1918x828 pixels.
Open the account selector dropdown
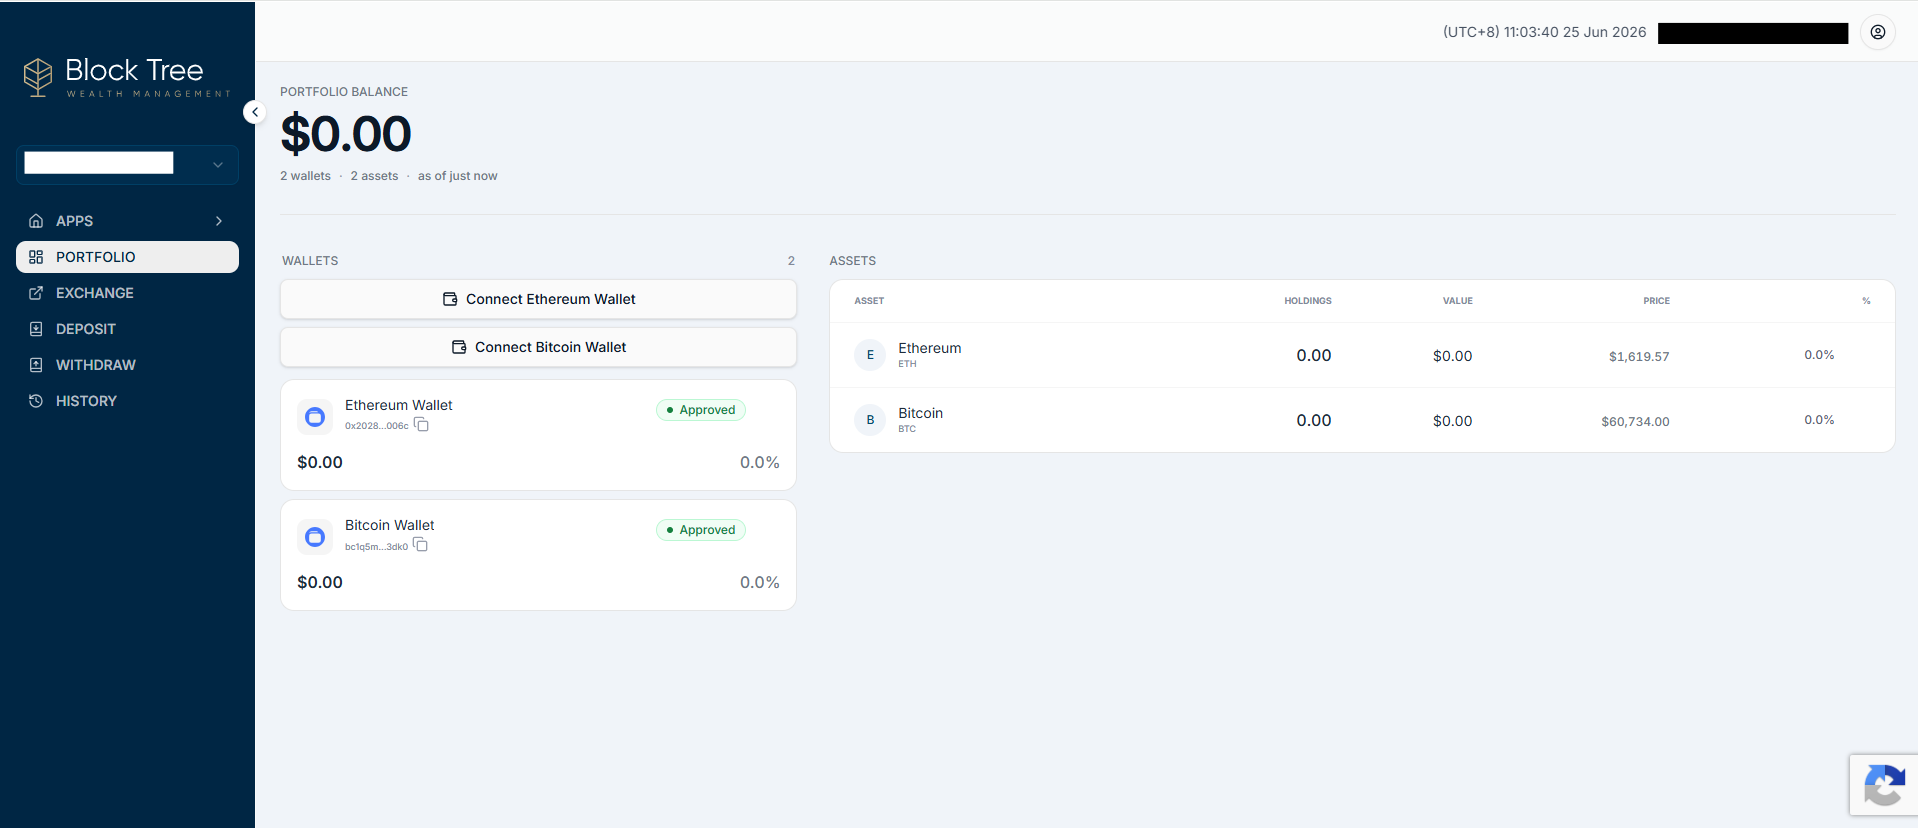[127, 164]
